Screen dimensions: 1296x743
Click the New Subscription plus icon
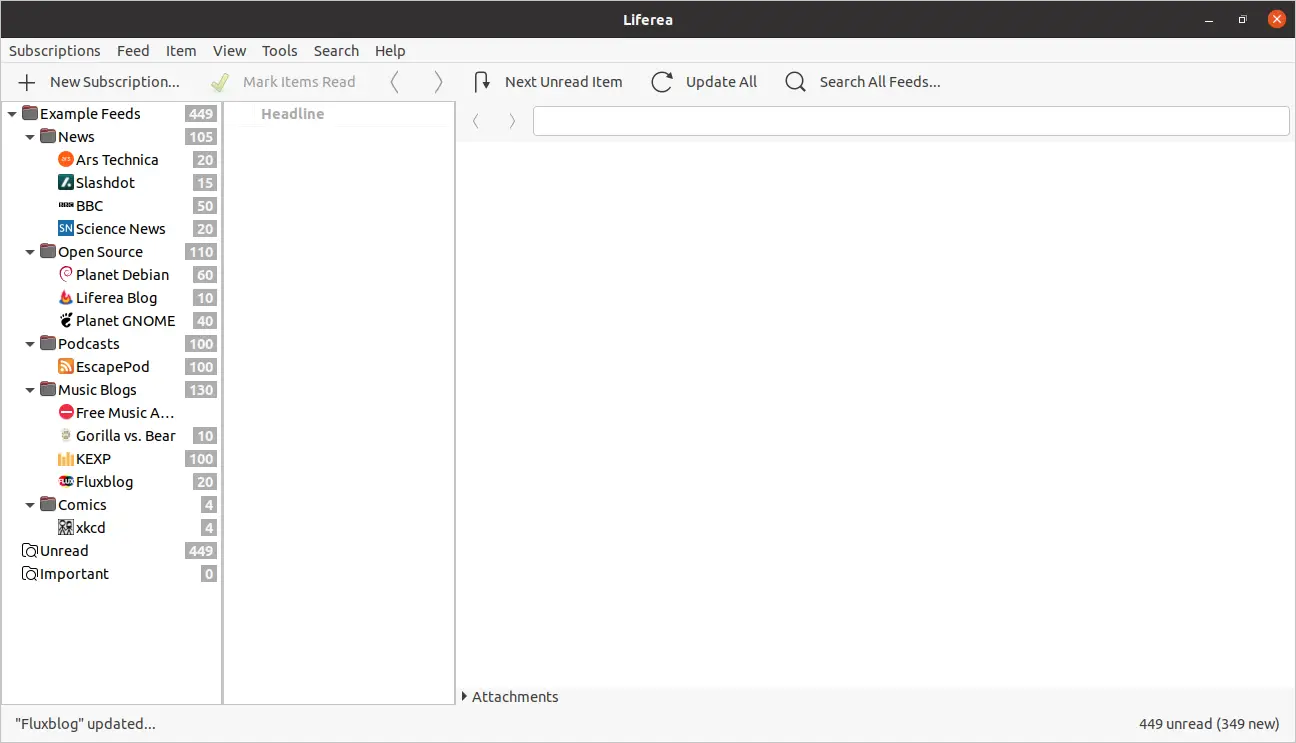click(x=28, y=82)
